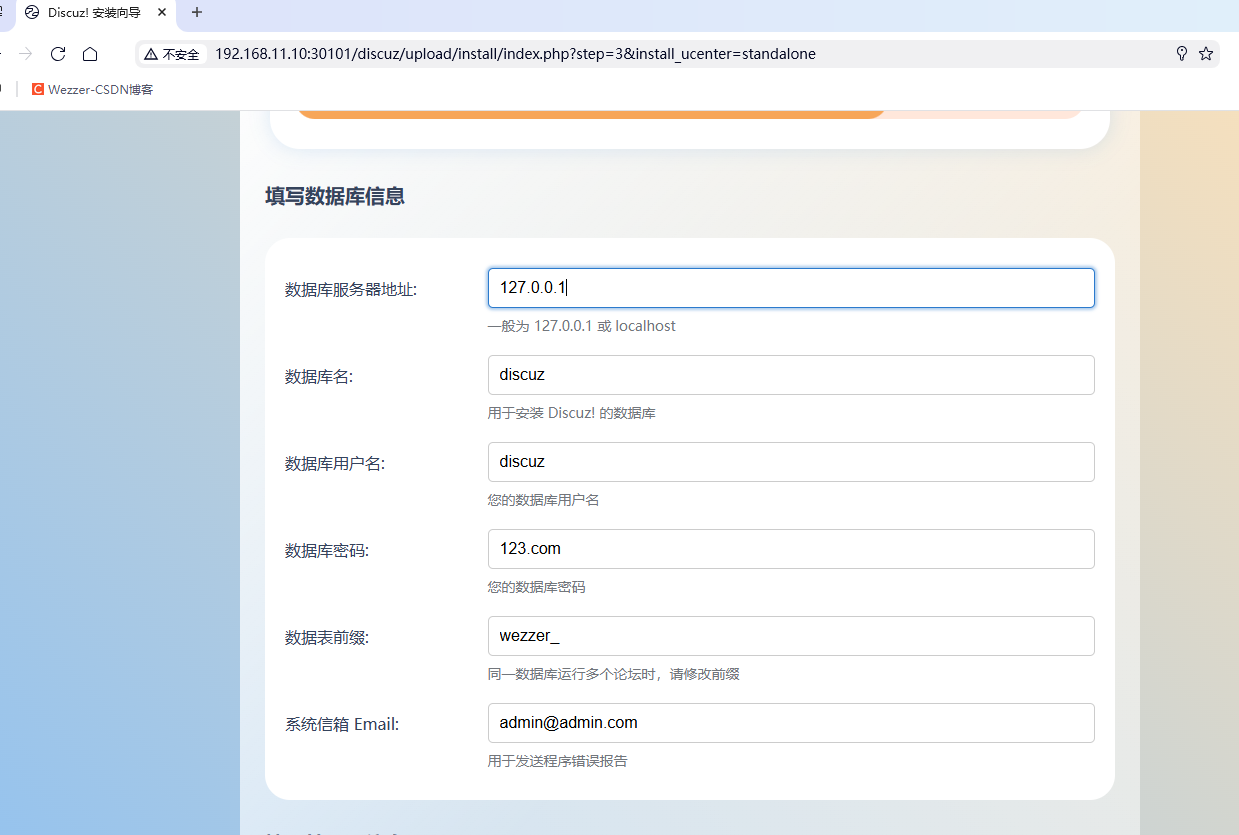Viewport: 1239px width, 835px height.
Task: Bookmark this page with the star icon
Action: (1206, 54)
